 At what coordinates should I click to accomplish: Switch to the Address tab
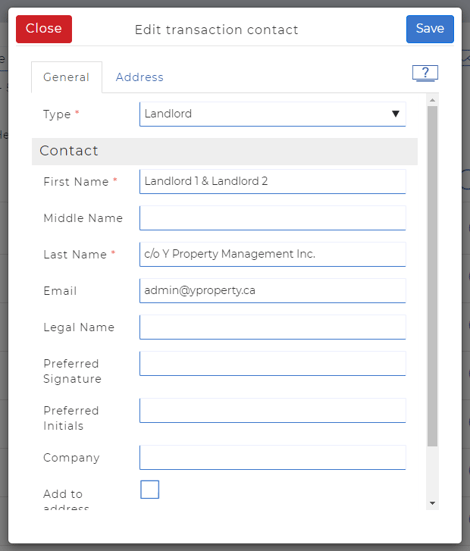pyautogui.click(x=140, y=77)
